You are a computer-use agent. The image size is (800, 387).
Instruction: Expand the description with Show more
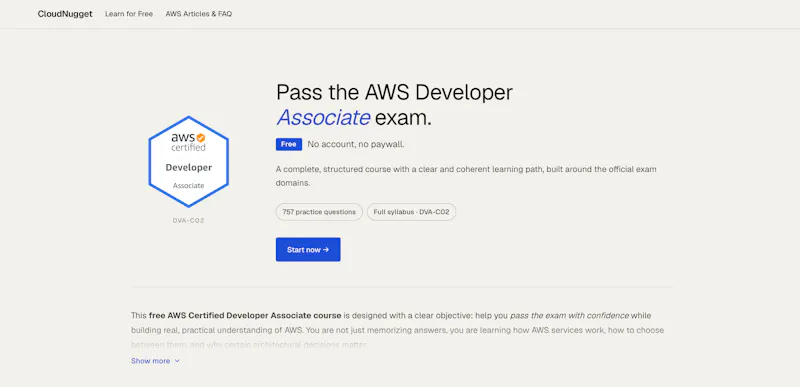point(156,361)
